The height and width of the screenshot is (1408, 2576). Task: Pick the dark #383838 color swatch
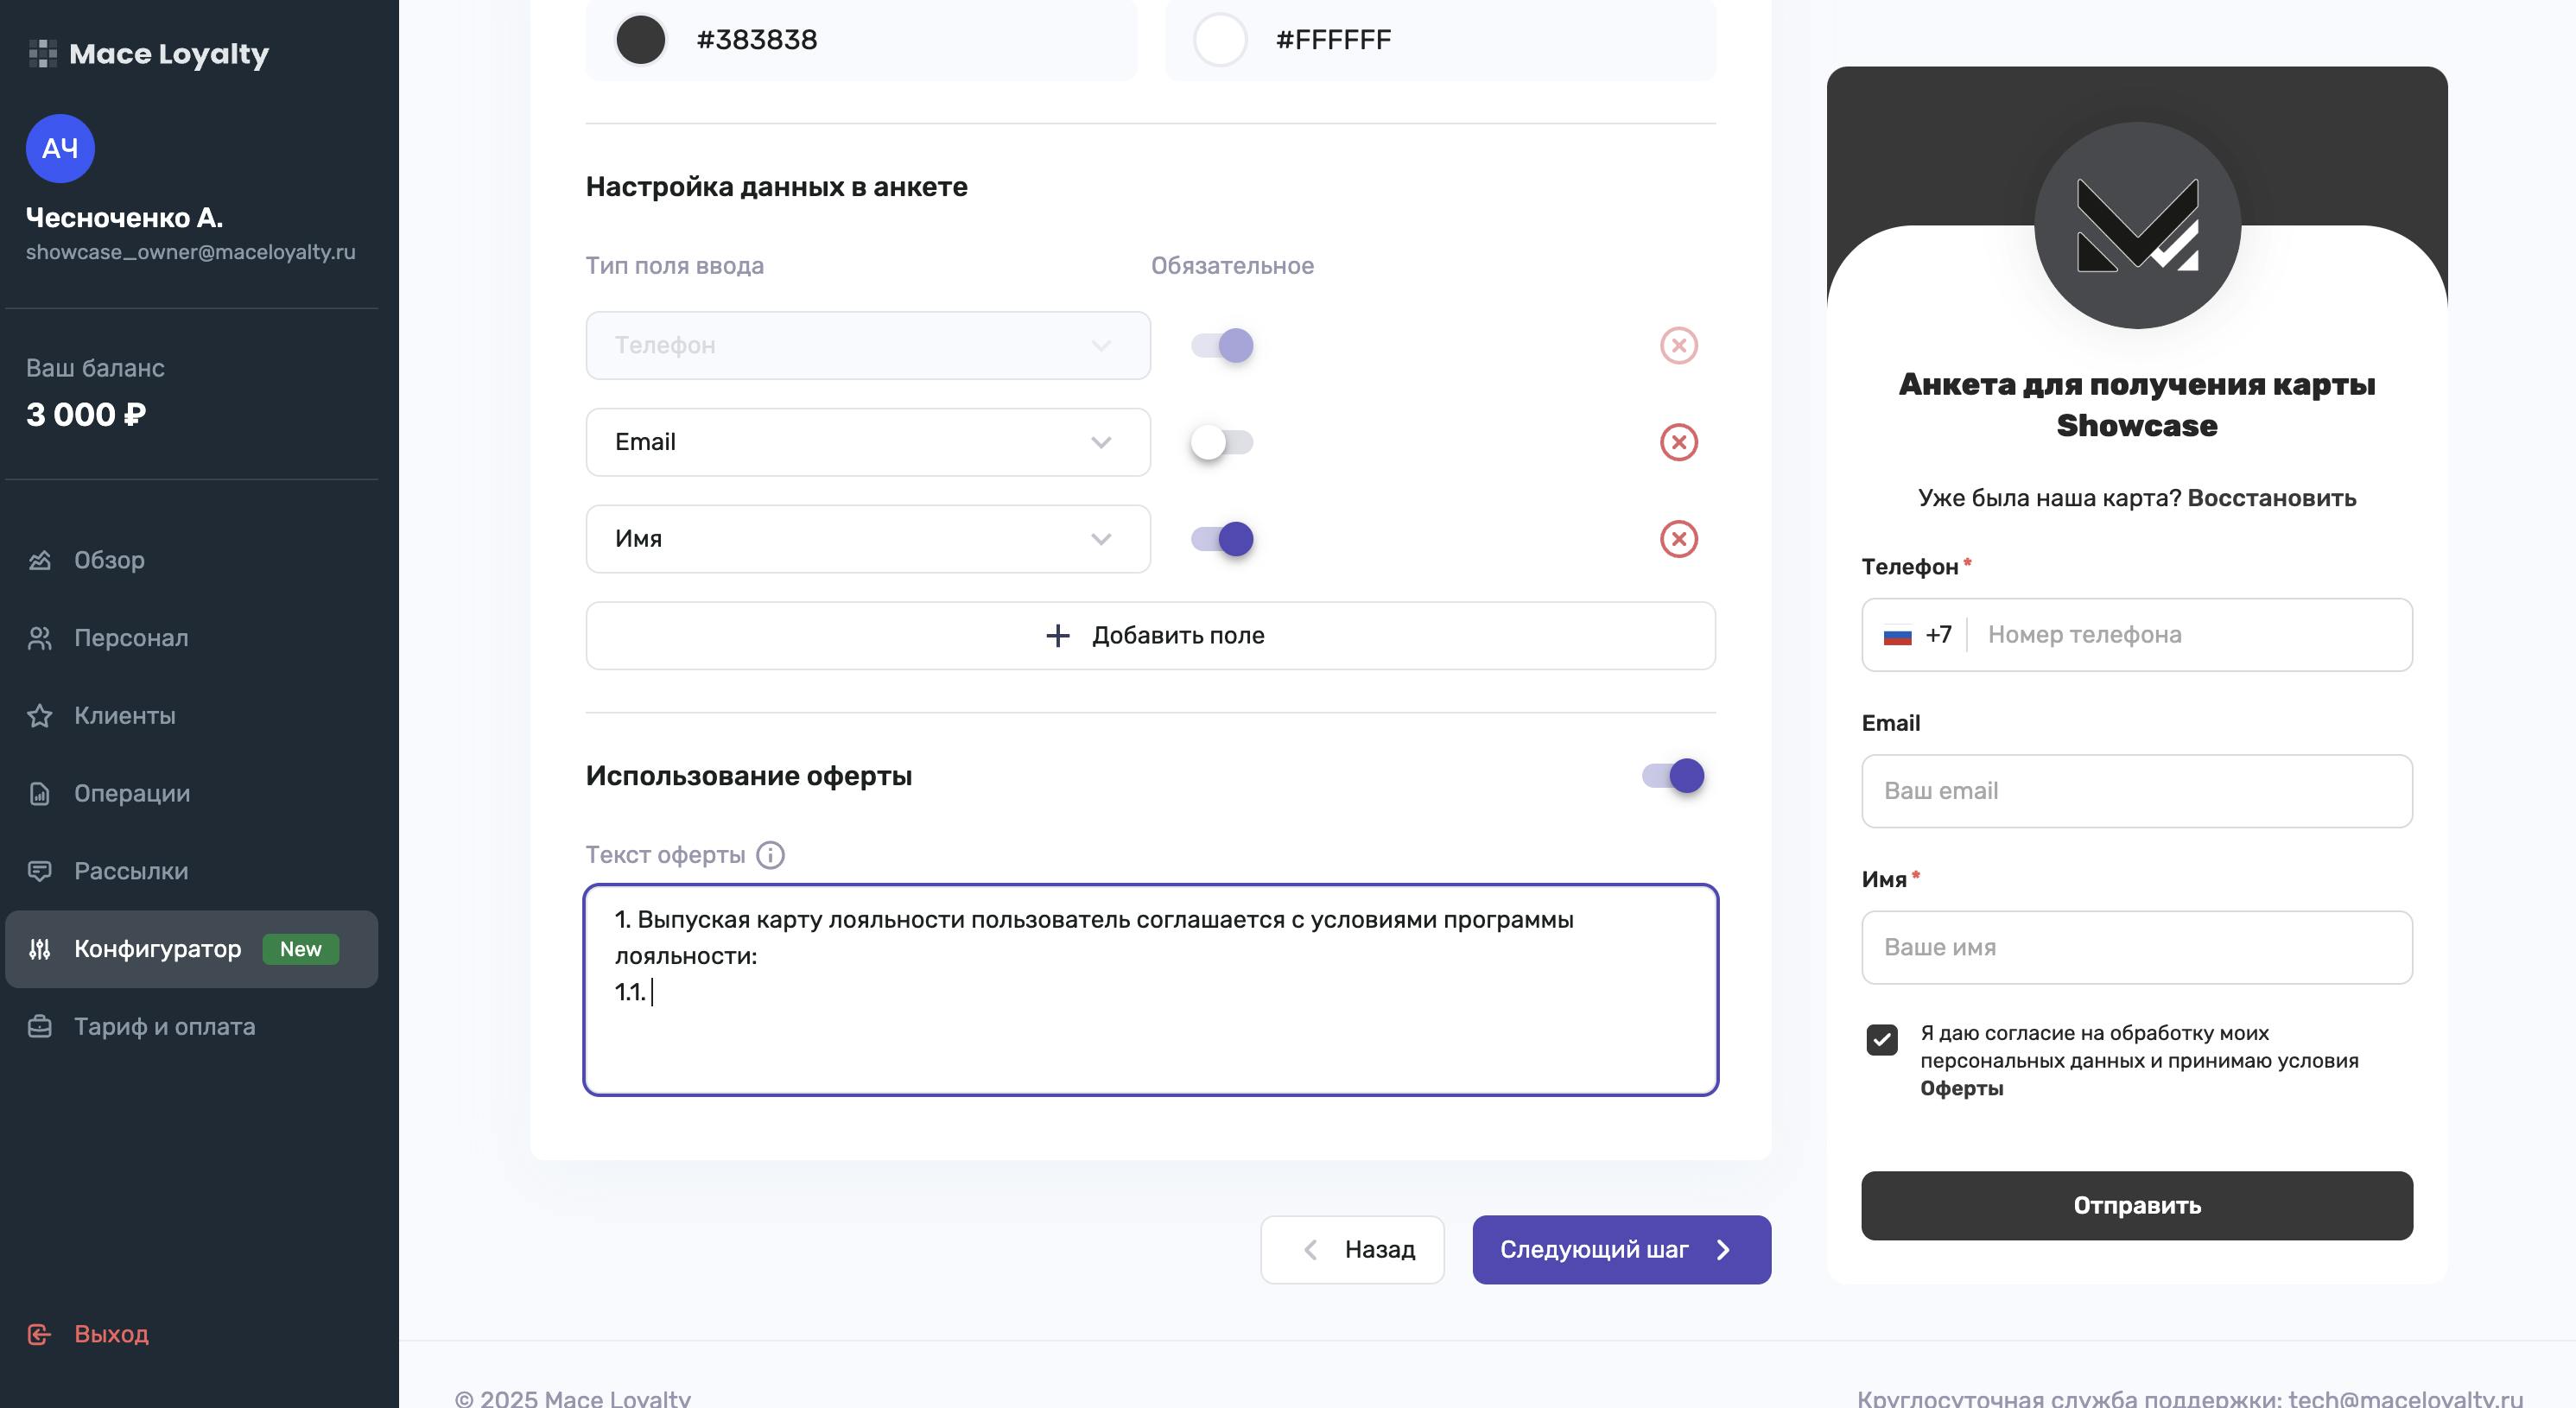[x=640, y=40]
